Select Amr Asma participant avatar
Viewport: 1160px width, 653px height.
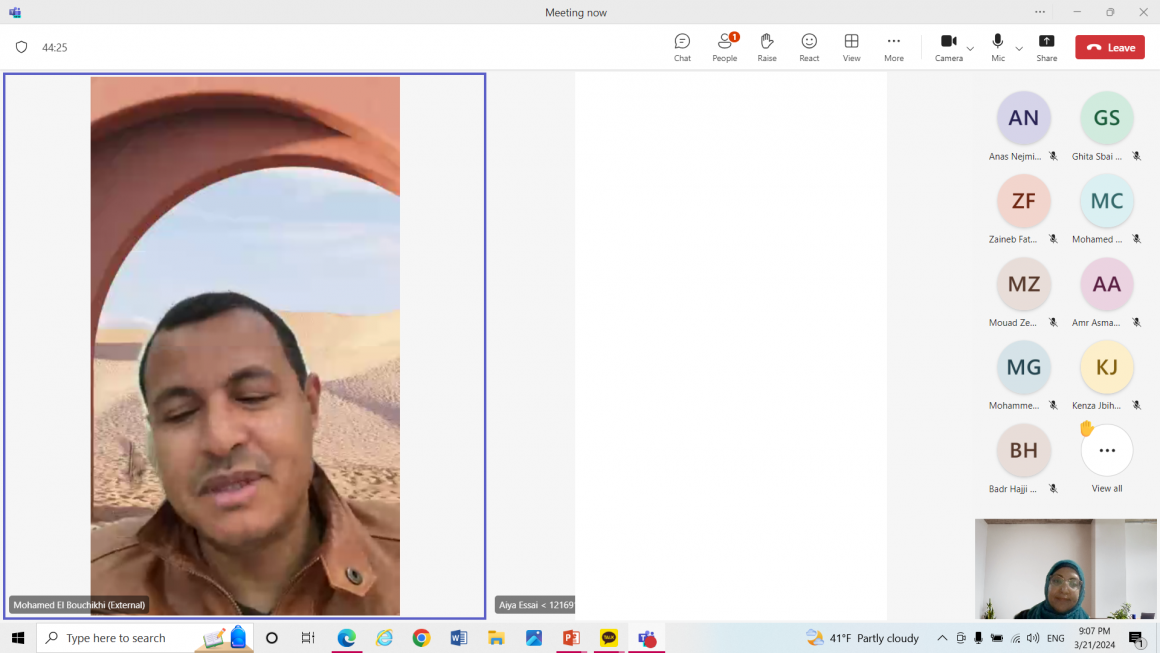[1107, 284]
